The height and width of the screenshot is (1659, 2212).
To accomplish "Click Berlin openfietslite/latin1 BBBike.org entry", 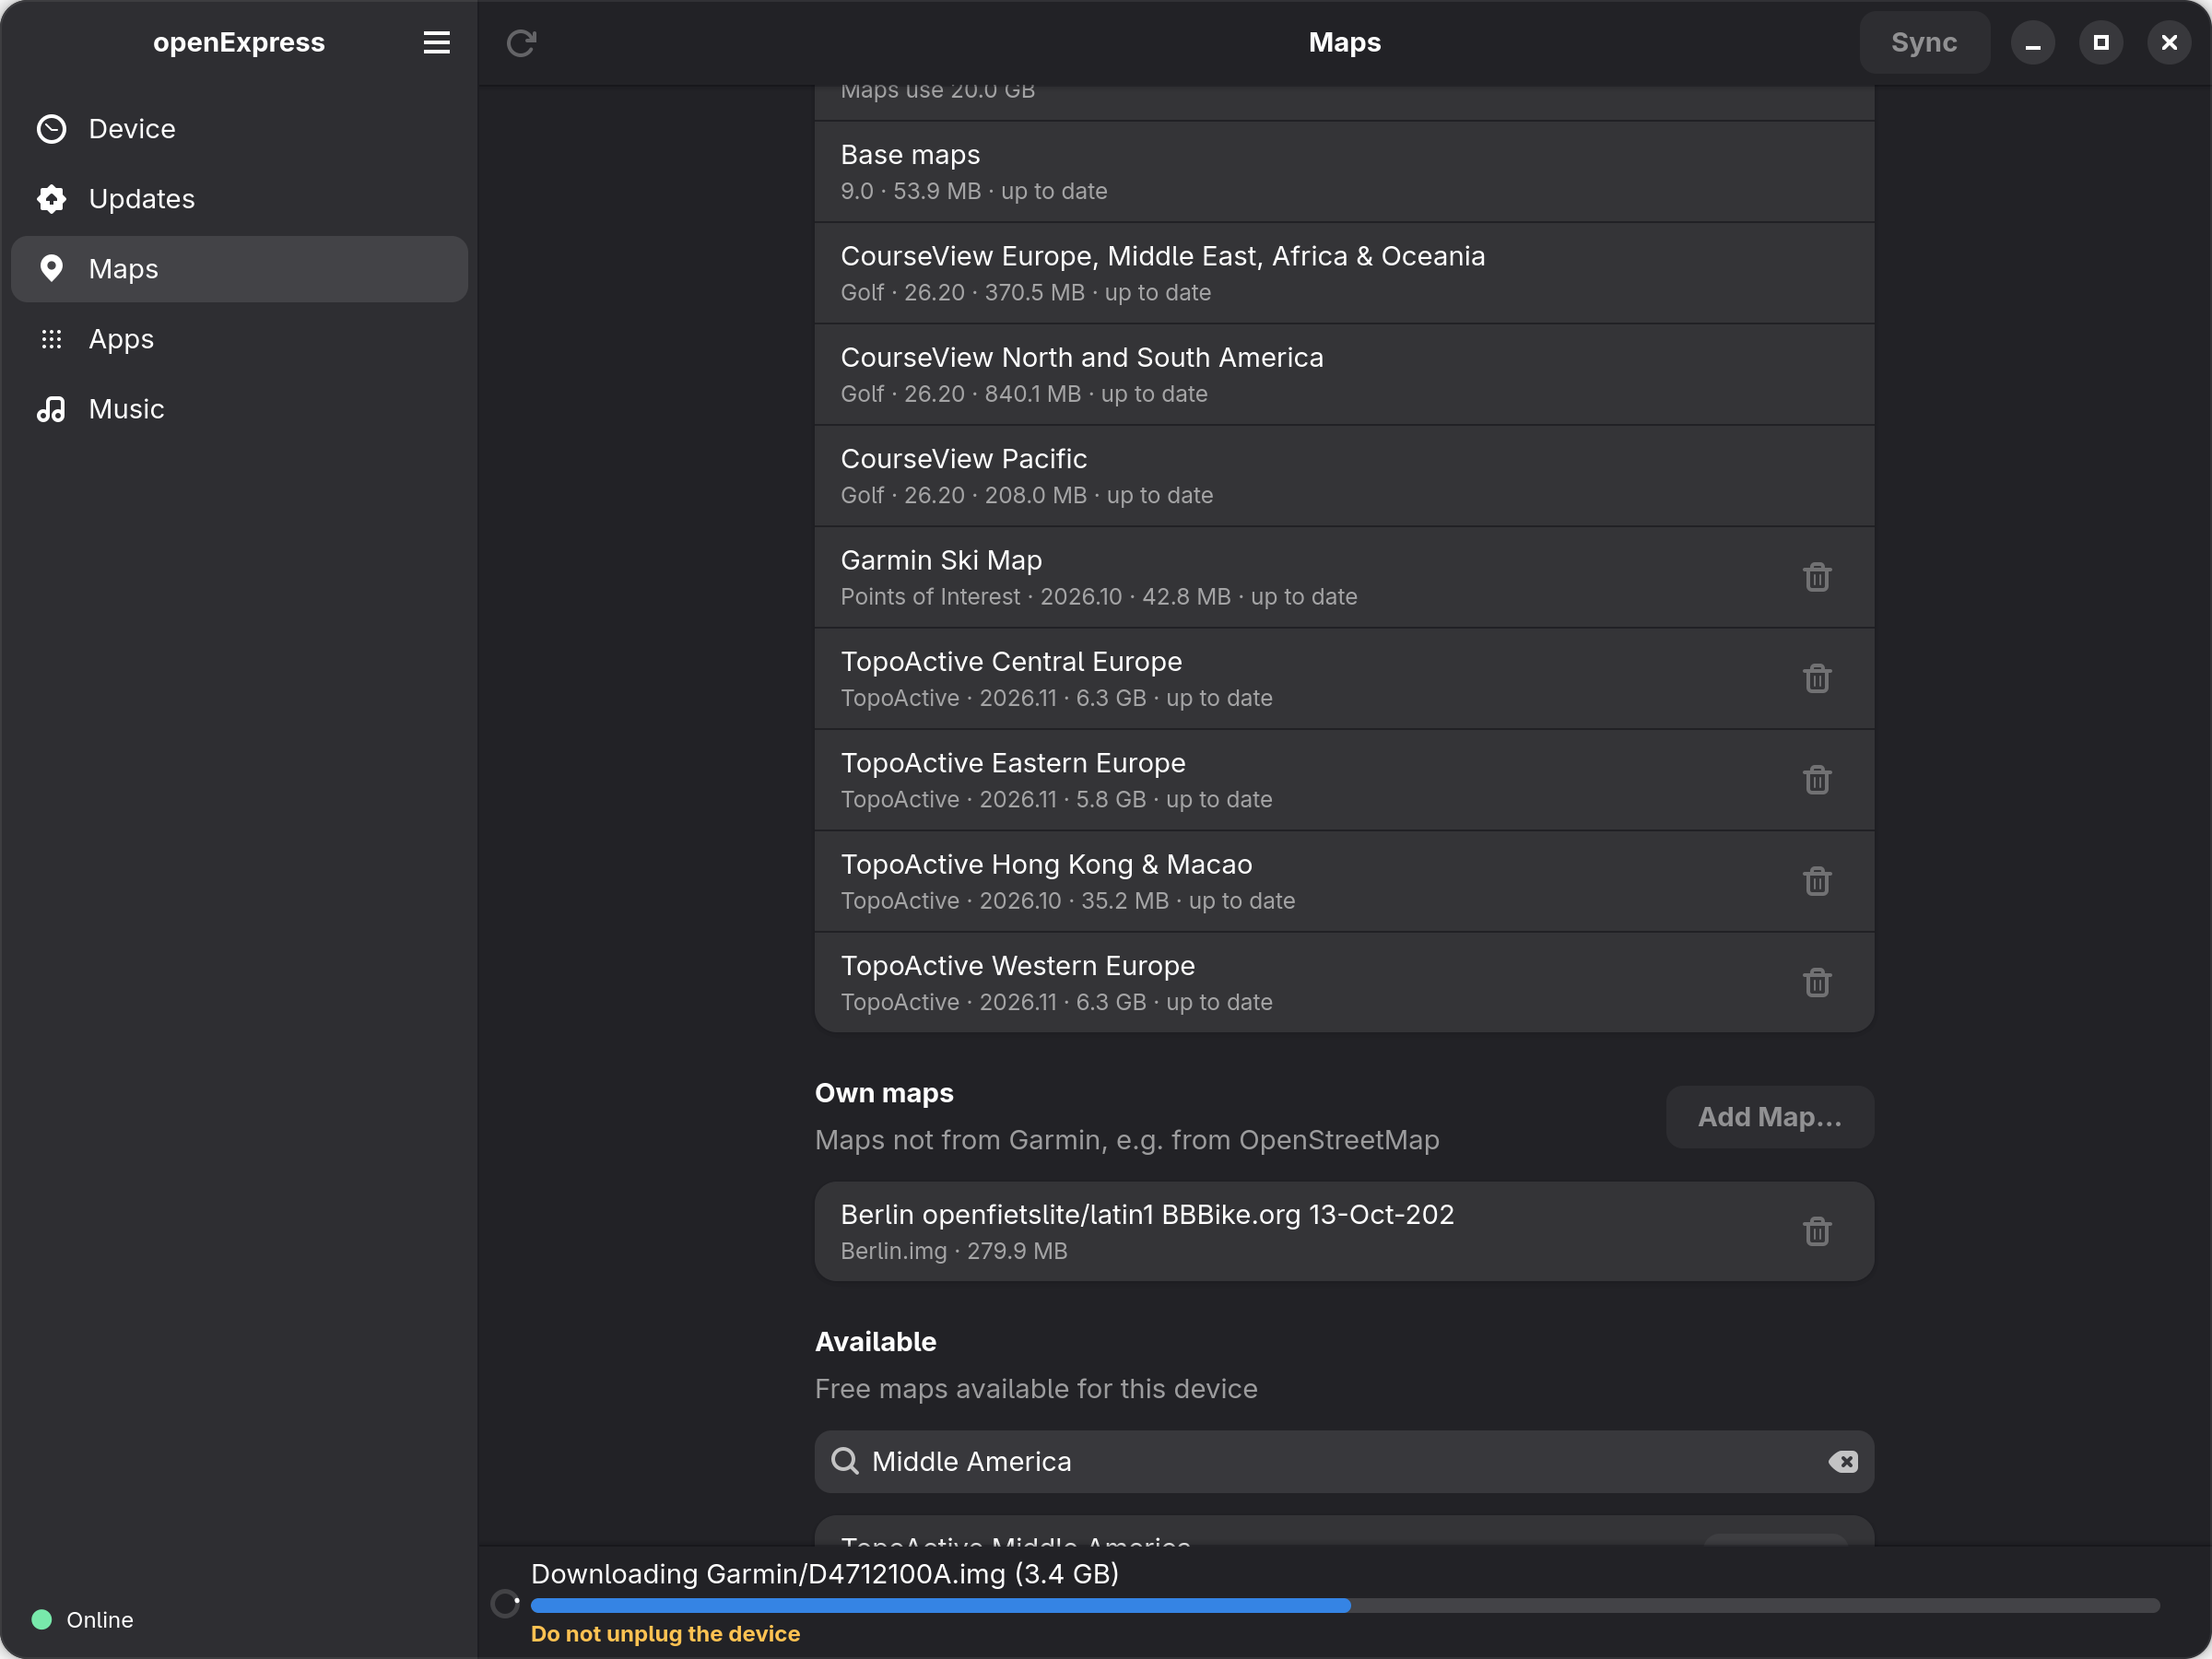I will (1344, 1231).
